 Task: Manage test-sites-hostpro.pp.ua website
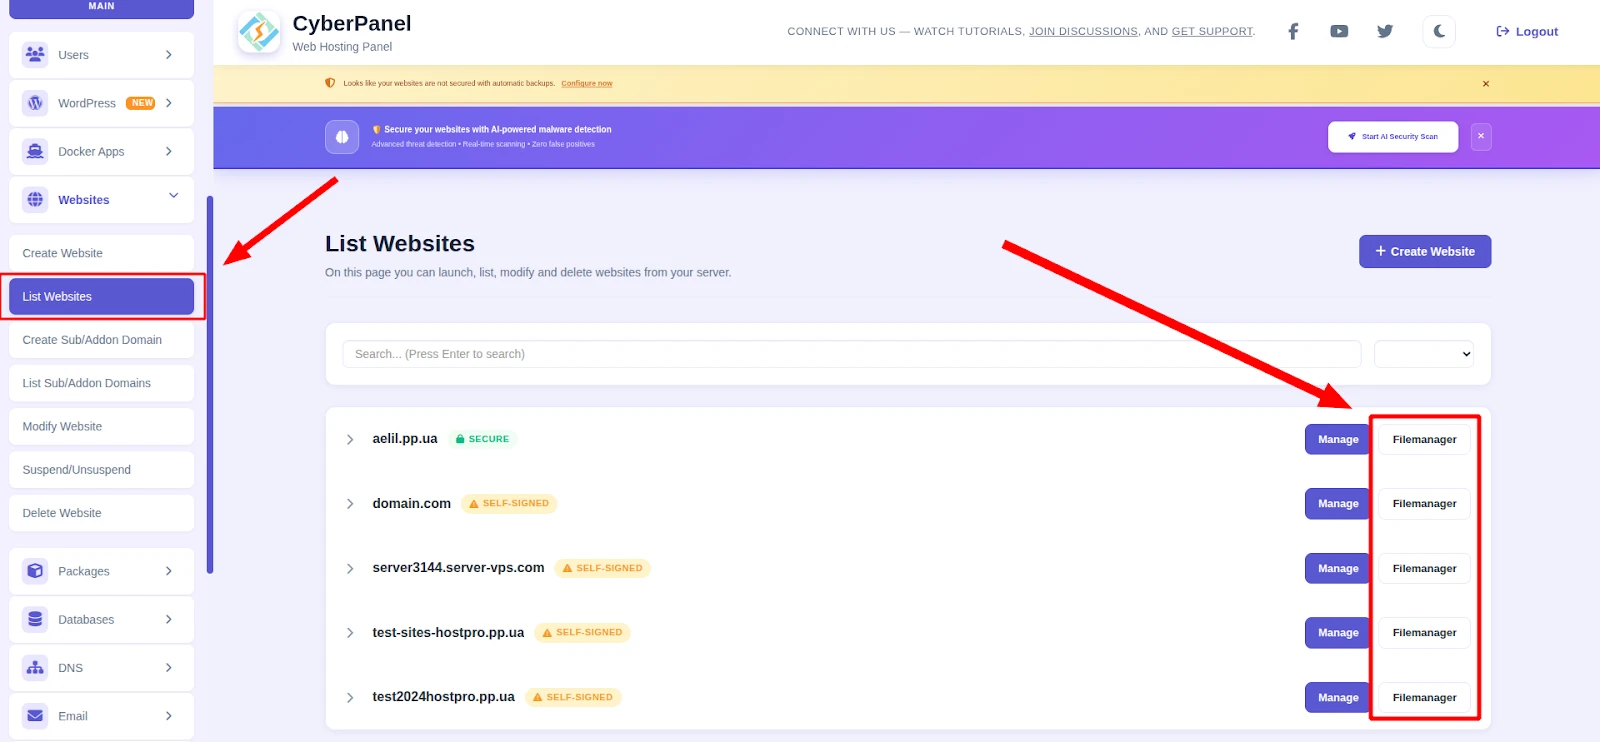[1338, 633]
